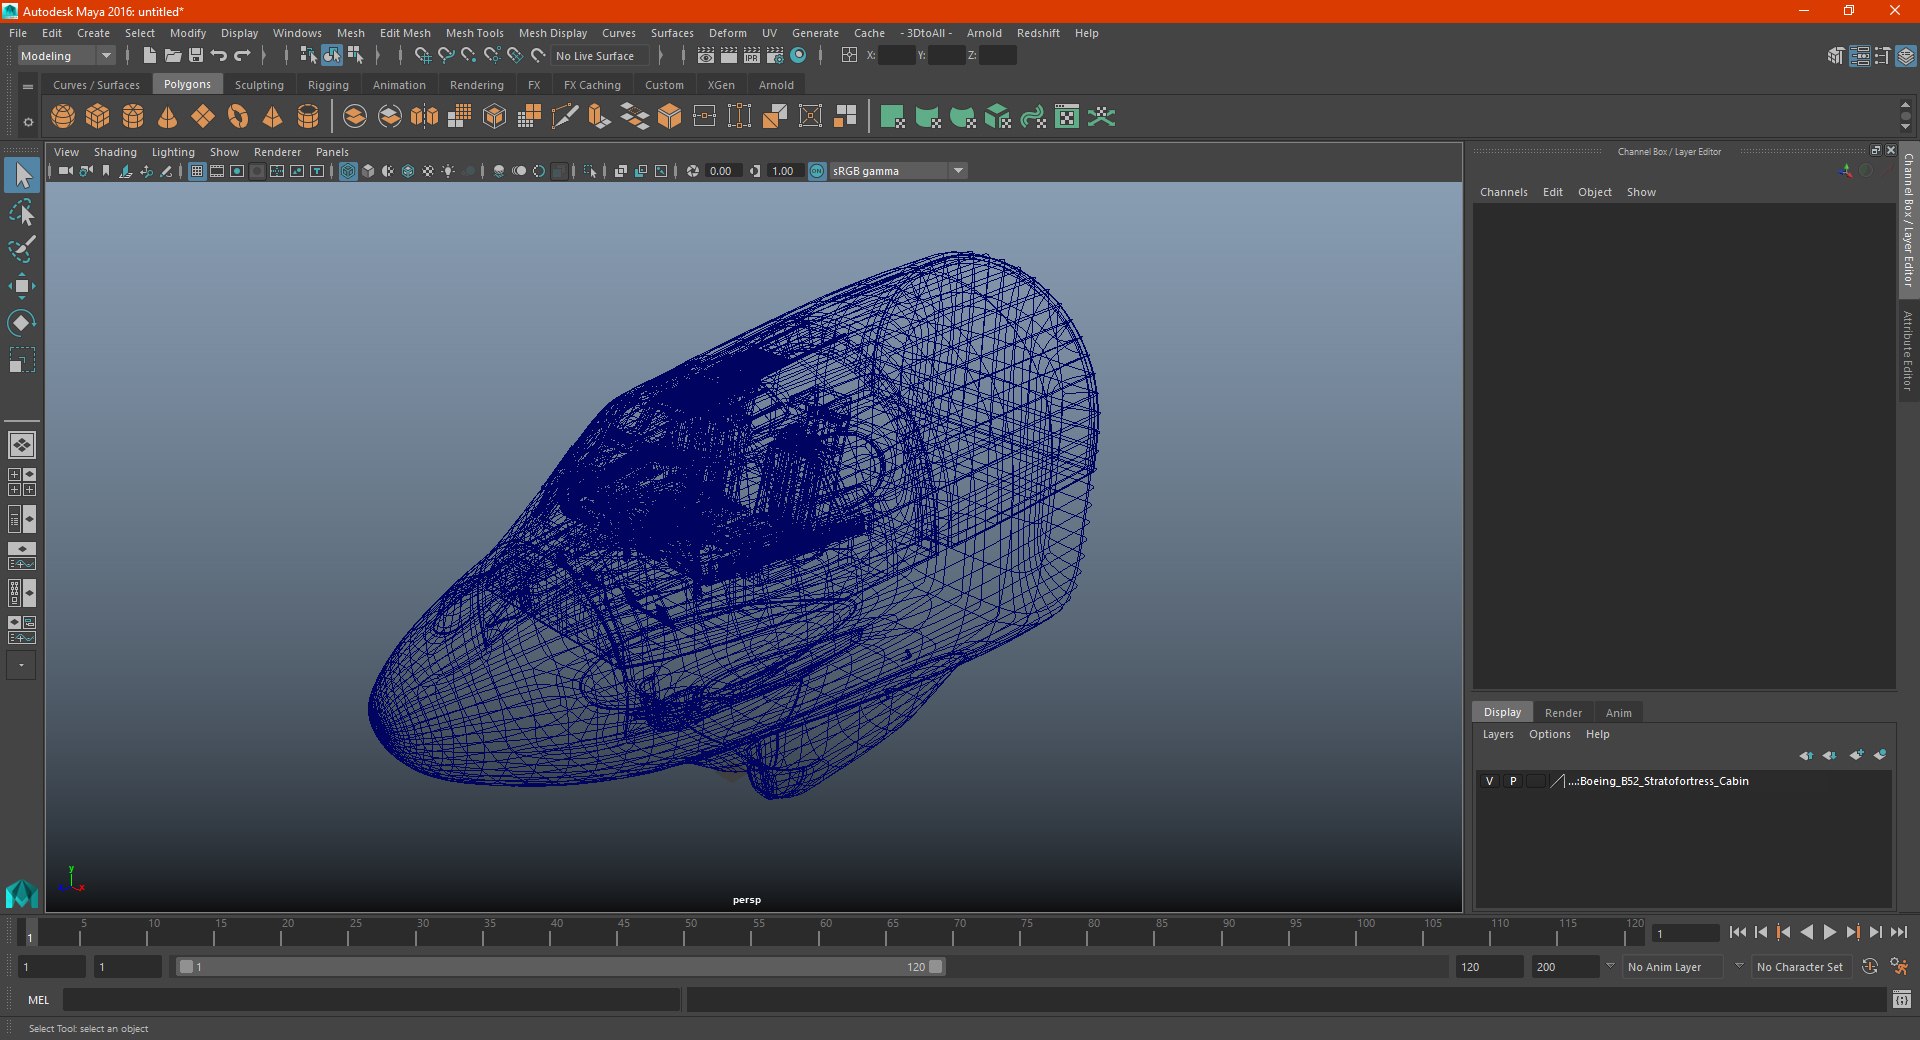Create a polygon cube from the shelf
Image resolution: width=1920 pixels, height=1040 pixels.
[x=98, y=117]
